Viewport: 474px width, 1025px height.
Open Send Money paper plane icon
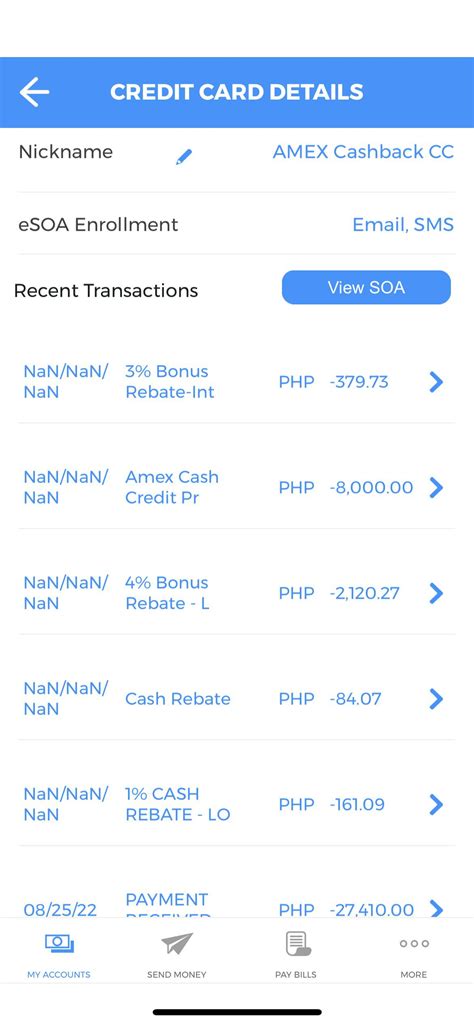point(177,943)
